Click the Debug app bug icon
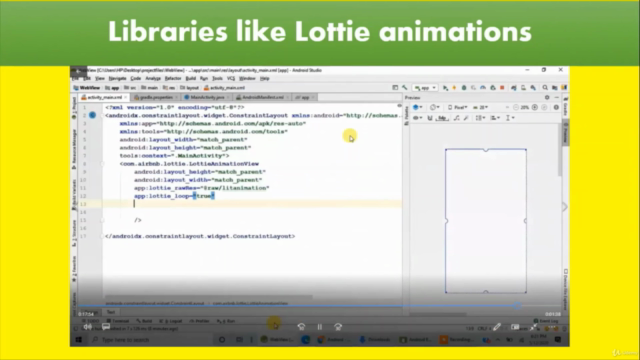 click(464, 88)
